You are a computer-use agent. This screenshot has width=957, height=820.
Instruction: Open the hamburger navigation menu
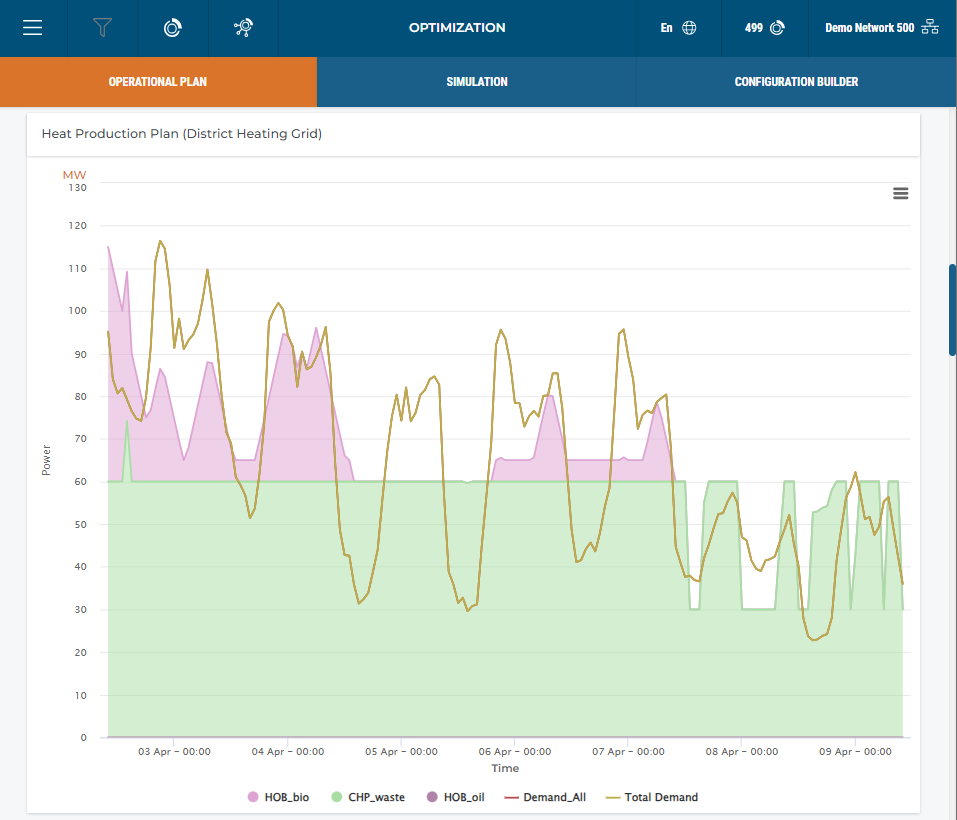(33, 28)
